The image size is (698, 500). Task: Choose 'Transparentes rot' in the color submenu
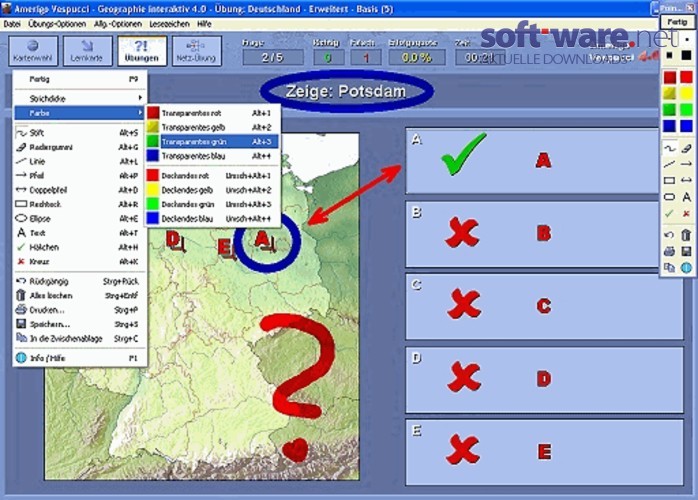click(x=213, y=113)
